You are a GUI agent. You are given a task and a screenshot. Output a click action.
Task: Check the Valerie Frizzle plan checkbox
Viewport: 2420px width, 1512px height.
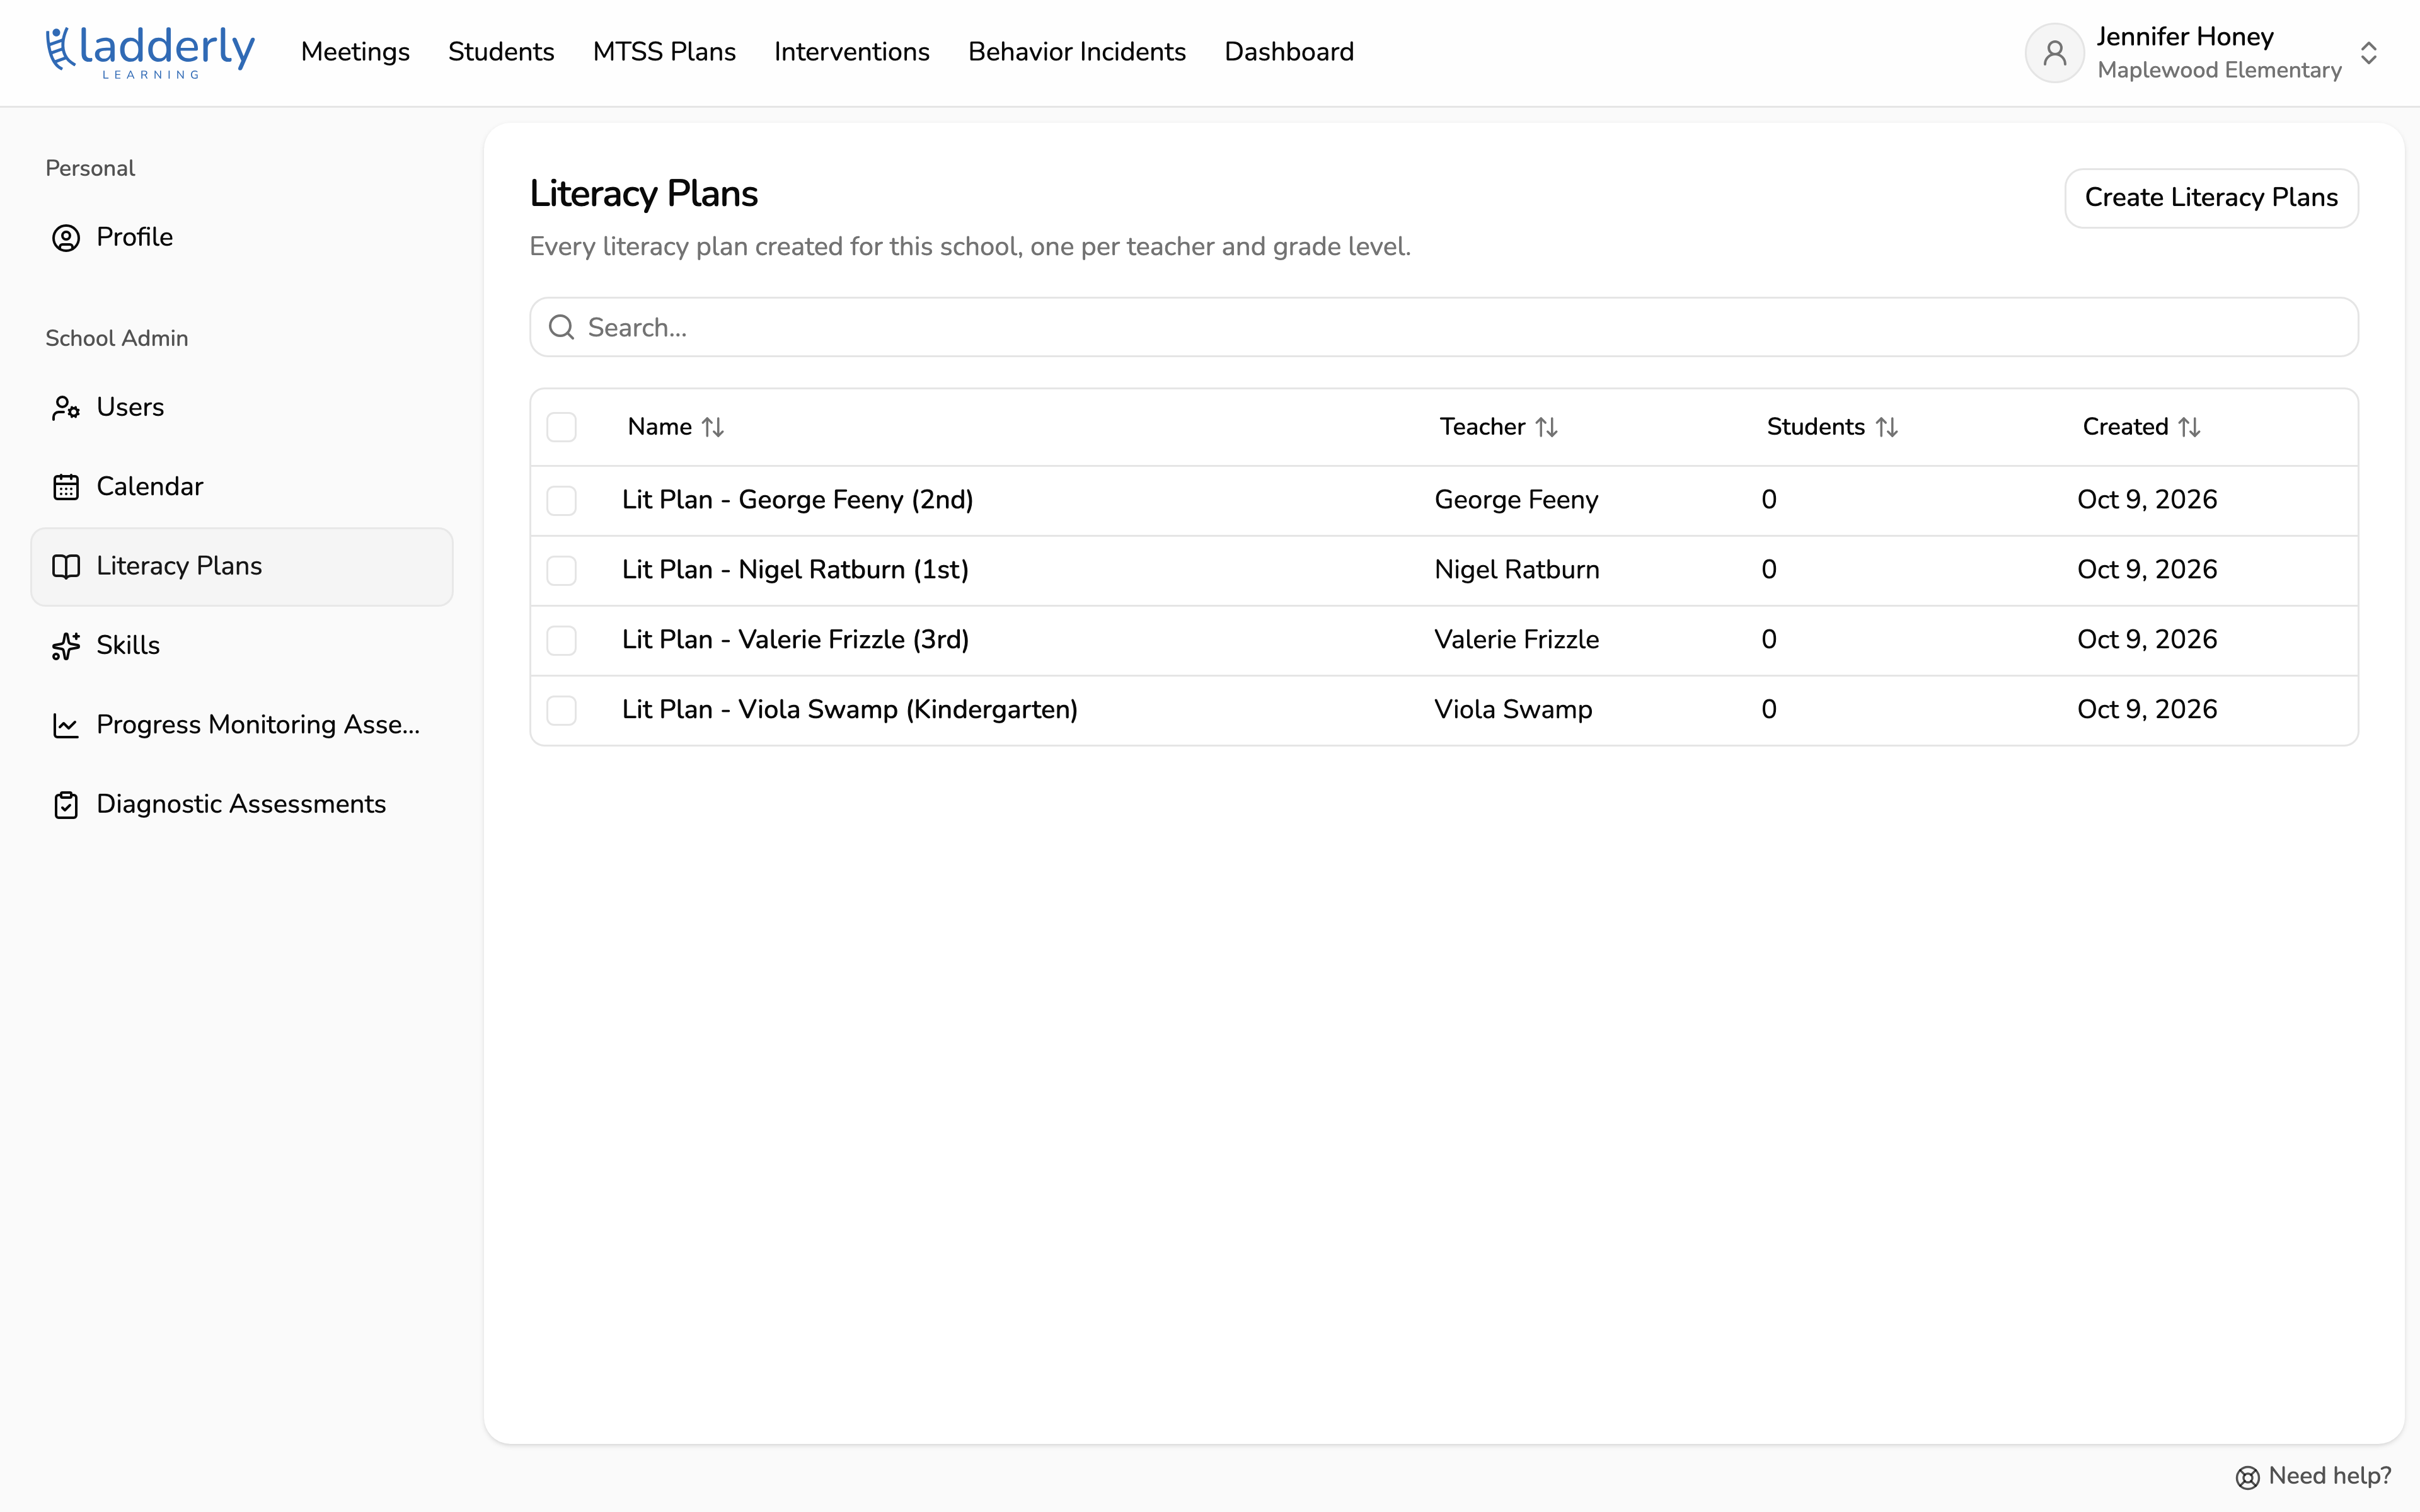(562, 641)
